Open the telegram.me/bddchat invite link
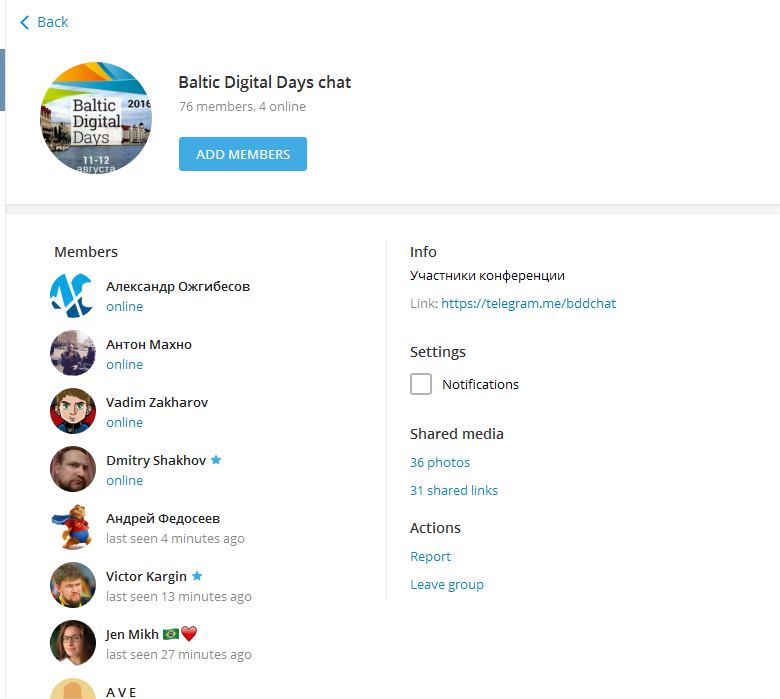This screenshot has width=780, height=699. tap(528, 303)
